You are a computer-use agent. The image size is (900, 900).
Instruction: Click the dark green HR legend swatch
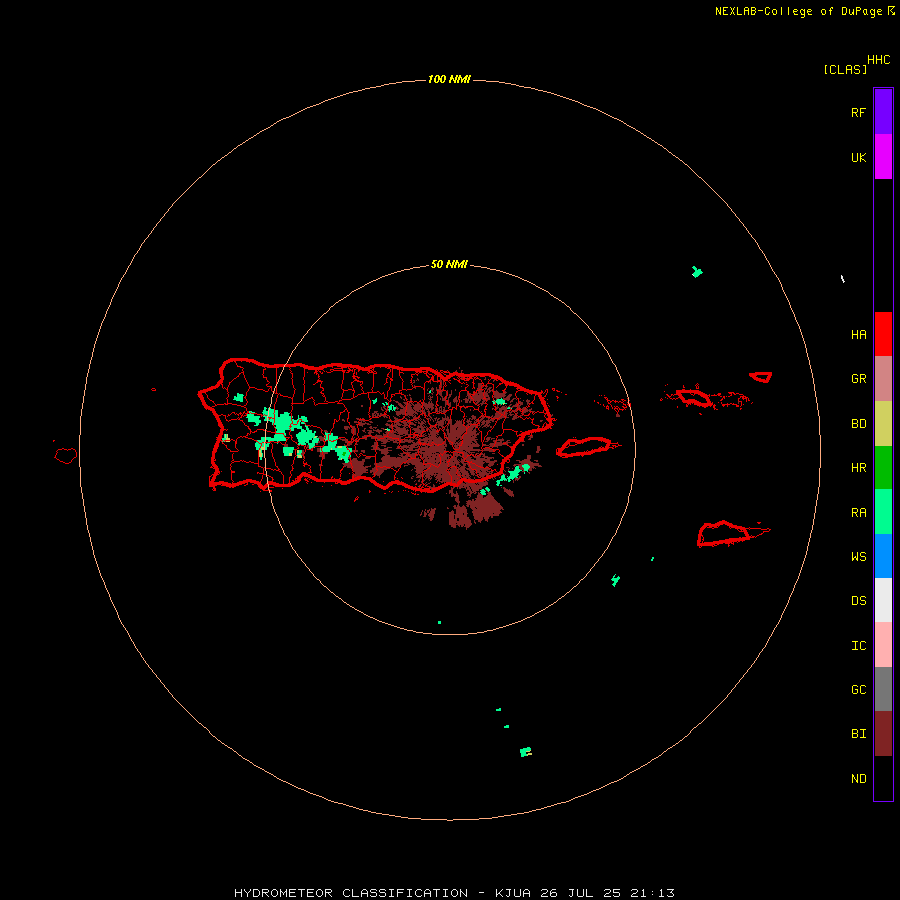[x=883, y=468]
